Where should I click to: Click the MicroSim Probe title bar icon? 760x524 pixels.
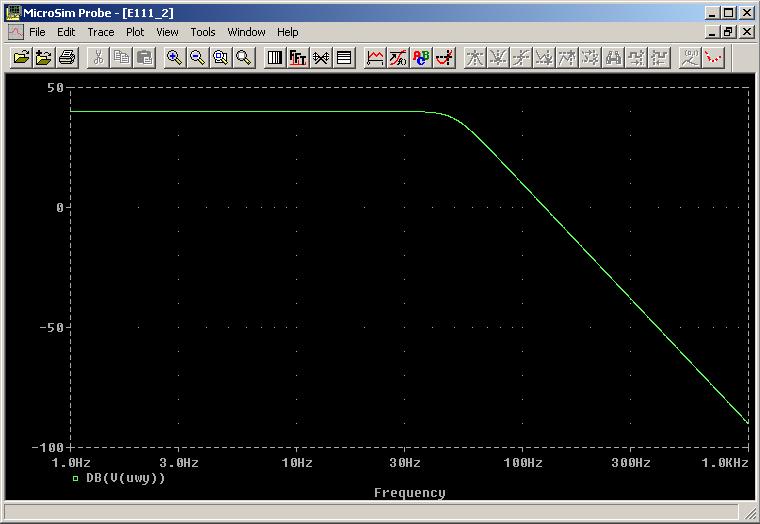click(14, 13)
